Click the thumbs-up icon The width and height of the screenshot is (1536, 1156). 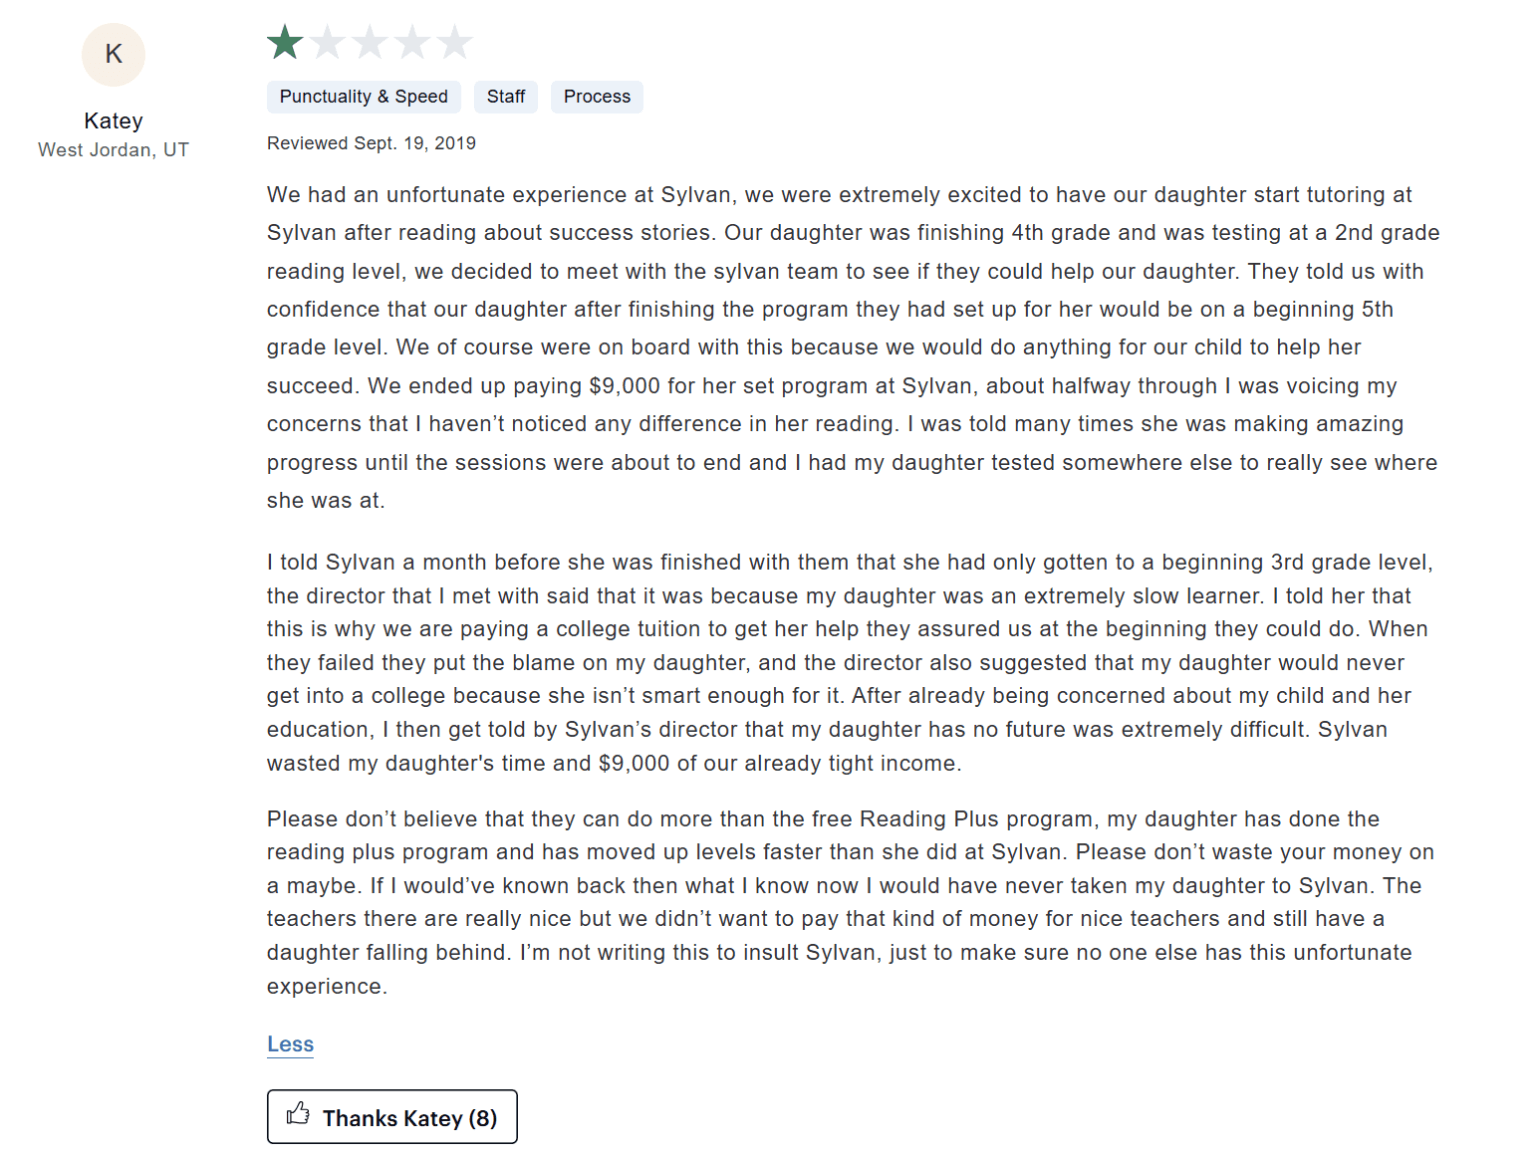[x=298, y=1114]
